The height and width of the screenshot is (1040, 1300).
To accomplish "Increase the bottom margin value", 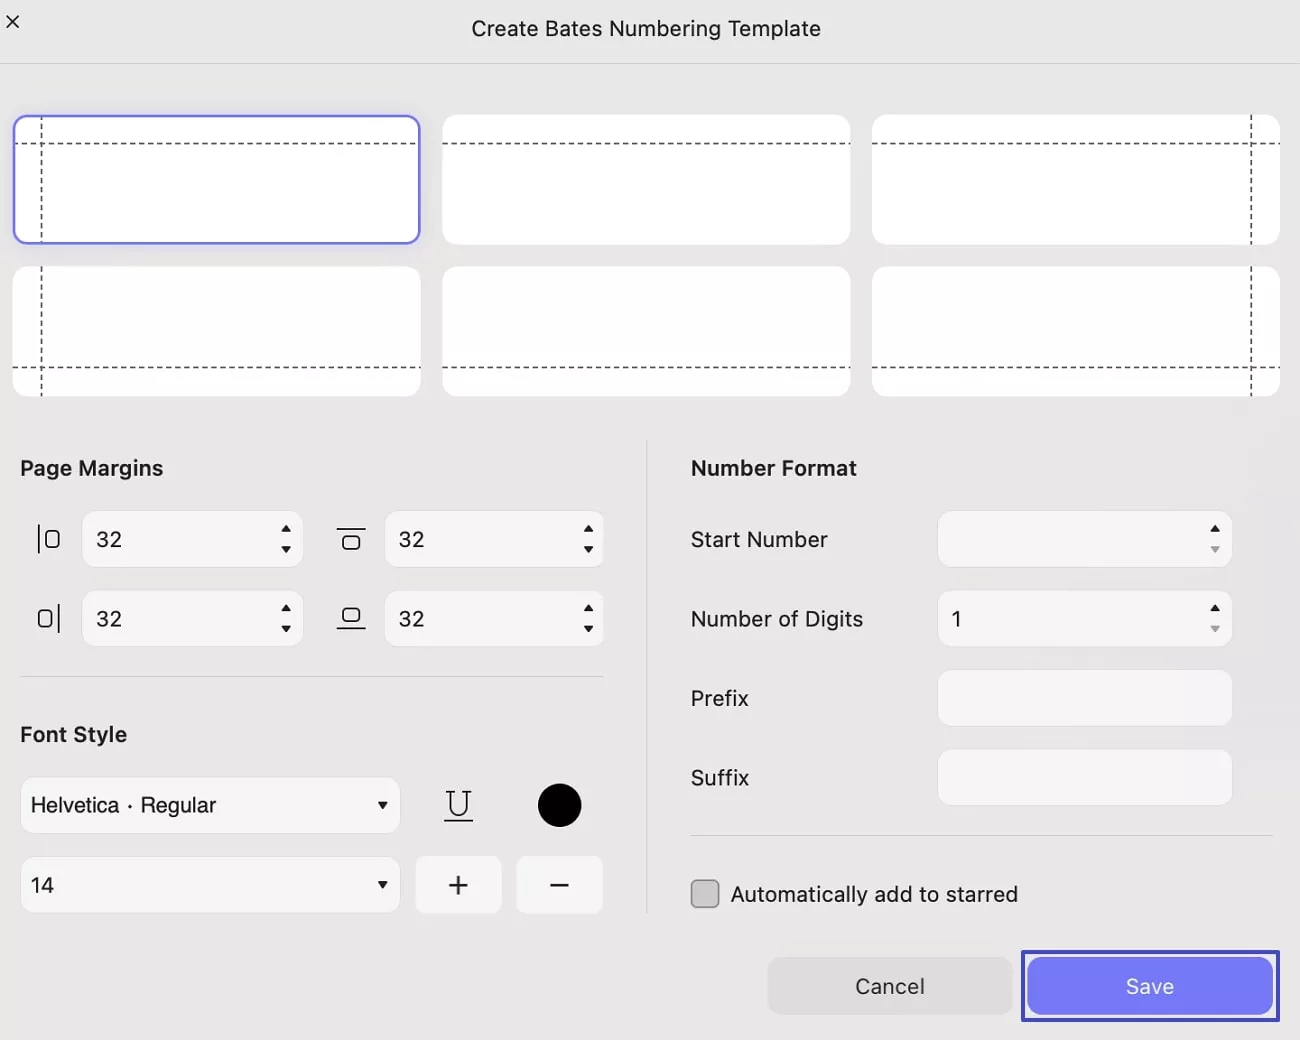I will (x=588, y=608).
